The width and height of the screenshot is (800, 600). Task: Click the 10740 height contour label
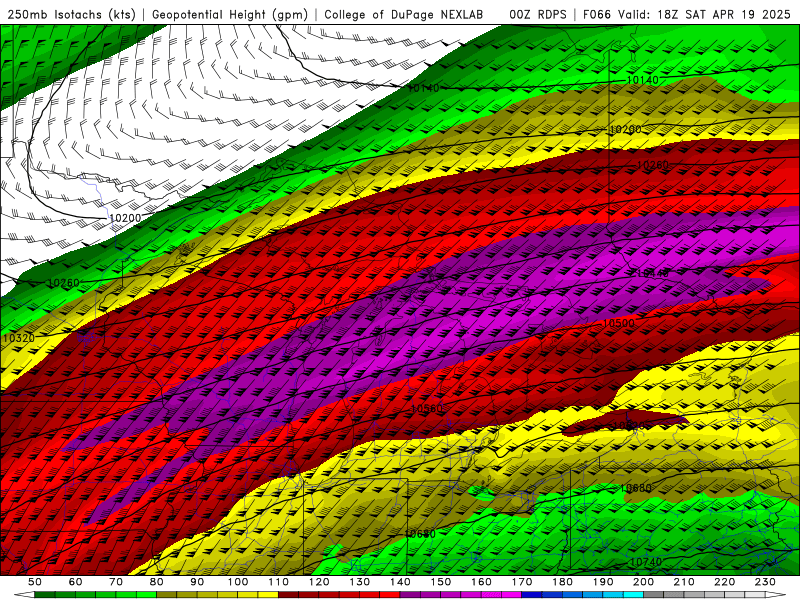646,562
